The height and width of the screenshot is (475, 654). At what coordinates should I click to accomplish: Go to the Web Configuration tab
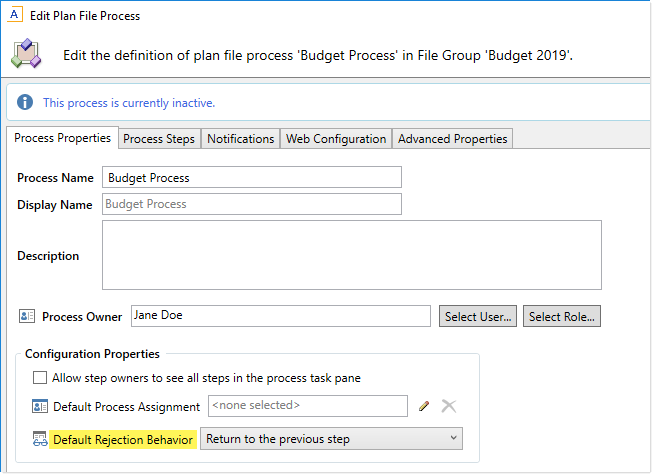point(336,139)
